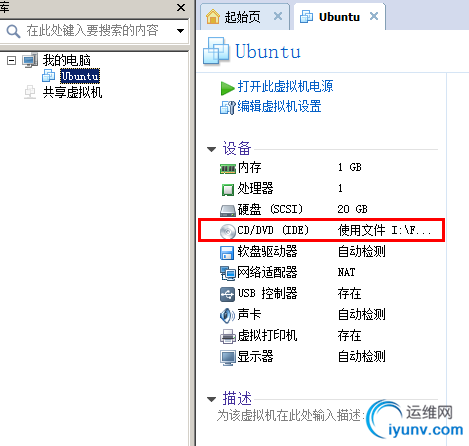This screenshot has height=446, width=469.
Task: Click the 声卡 sound card label
Action: [x=249, y=314]
